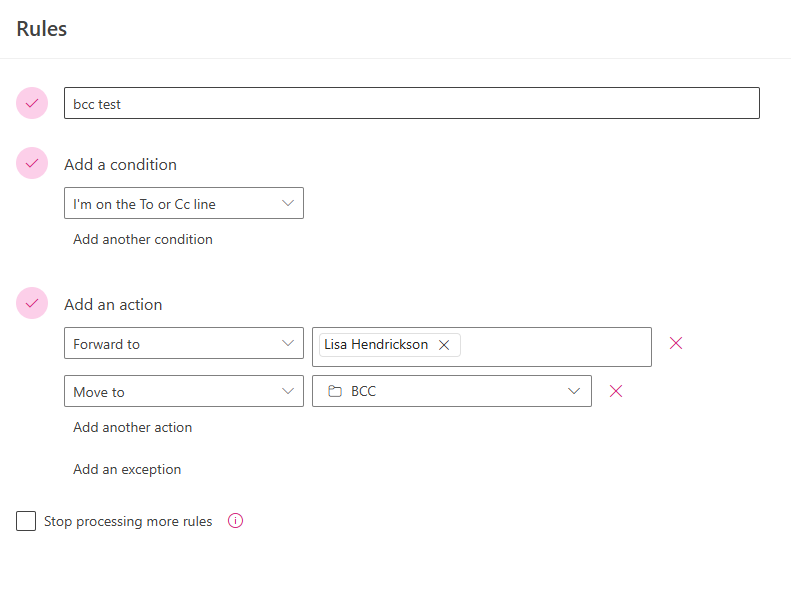Click the Lisa Hendrickson recipient chip
The height and width of the screenshot is (601, 791).
(376, 345)
